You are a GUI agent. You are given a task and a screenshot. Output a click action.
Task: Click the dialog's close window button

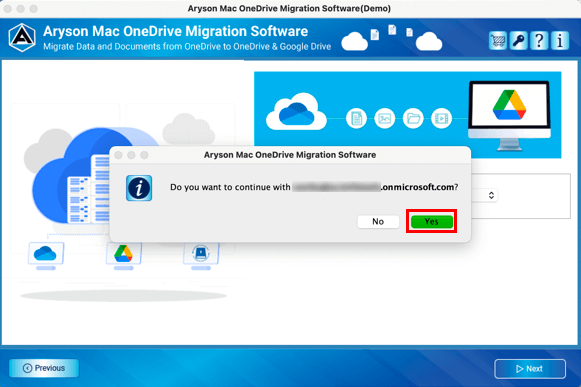119,155
